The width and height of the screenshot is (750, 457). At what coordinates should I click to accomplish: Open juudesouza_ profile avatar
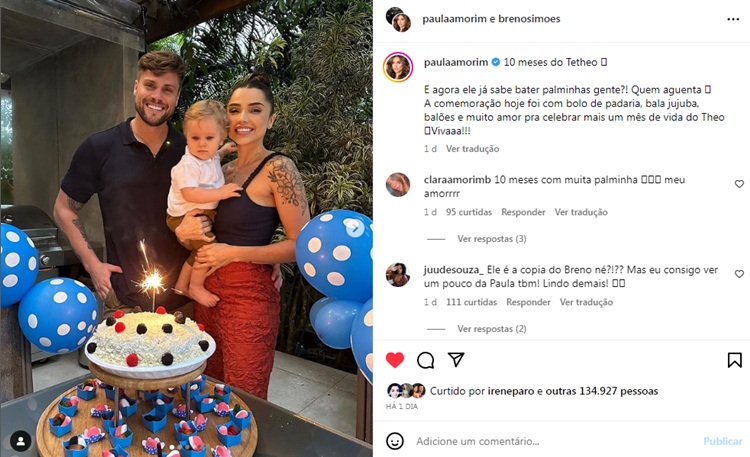pos(398,275)
